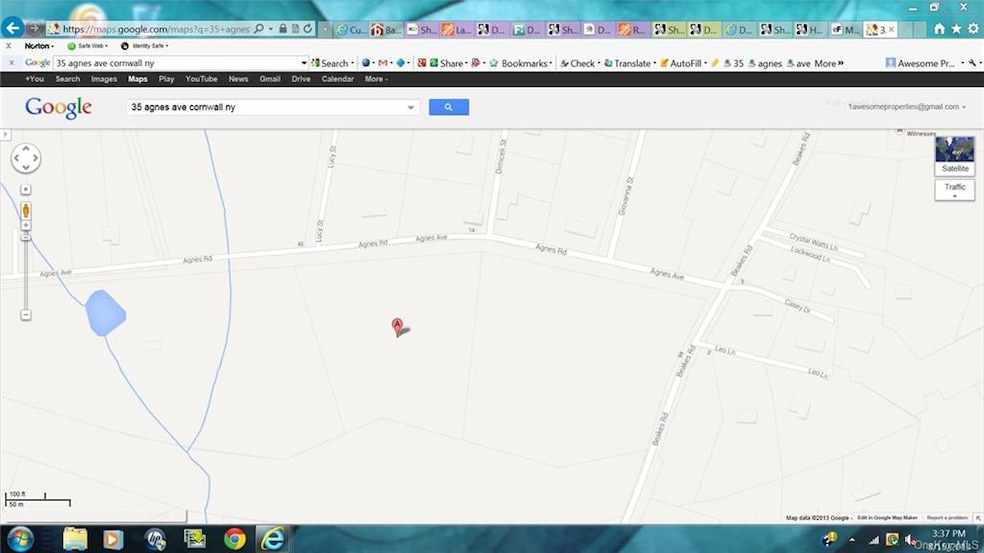The image size is (984, 553).
Task: Open Chrome from the Windows taskbar
Action: click(x=234, y=538)
